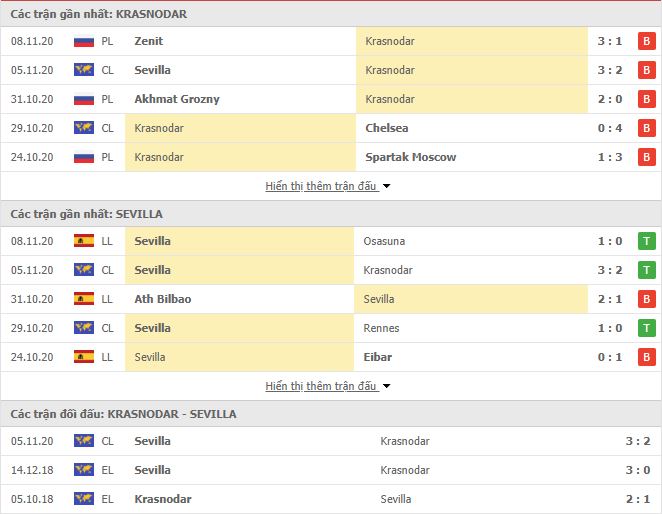Open 'Hiển thị thêm trận đấu' under Sevilla
662x514 pixels.
[x=321, y=386]
